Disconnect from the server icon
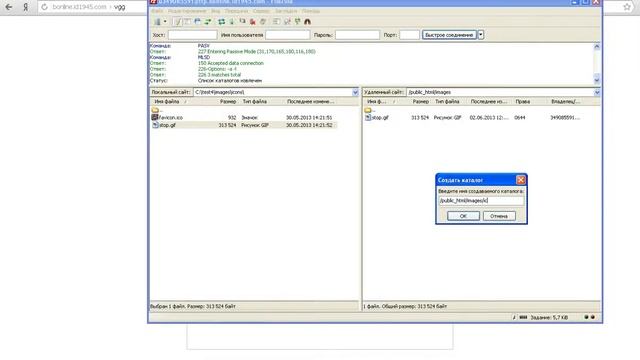The image size is (640, 360). [x=253, y=22]
